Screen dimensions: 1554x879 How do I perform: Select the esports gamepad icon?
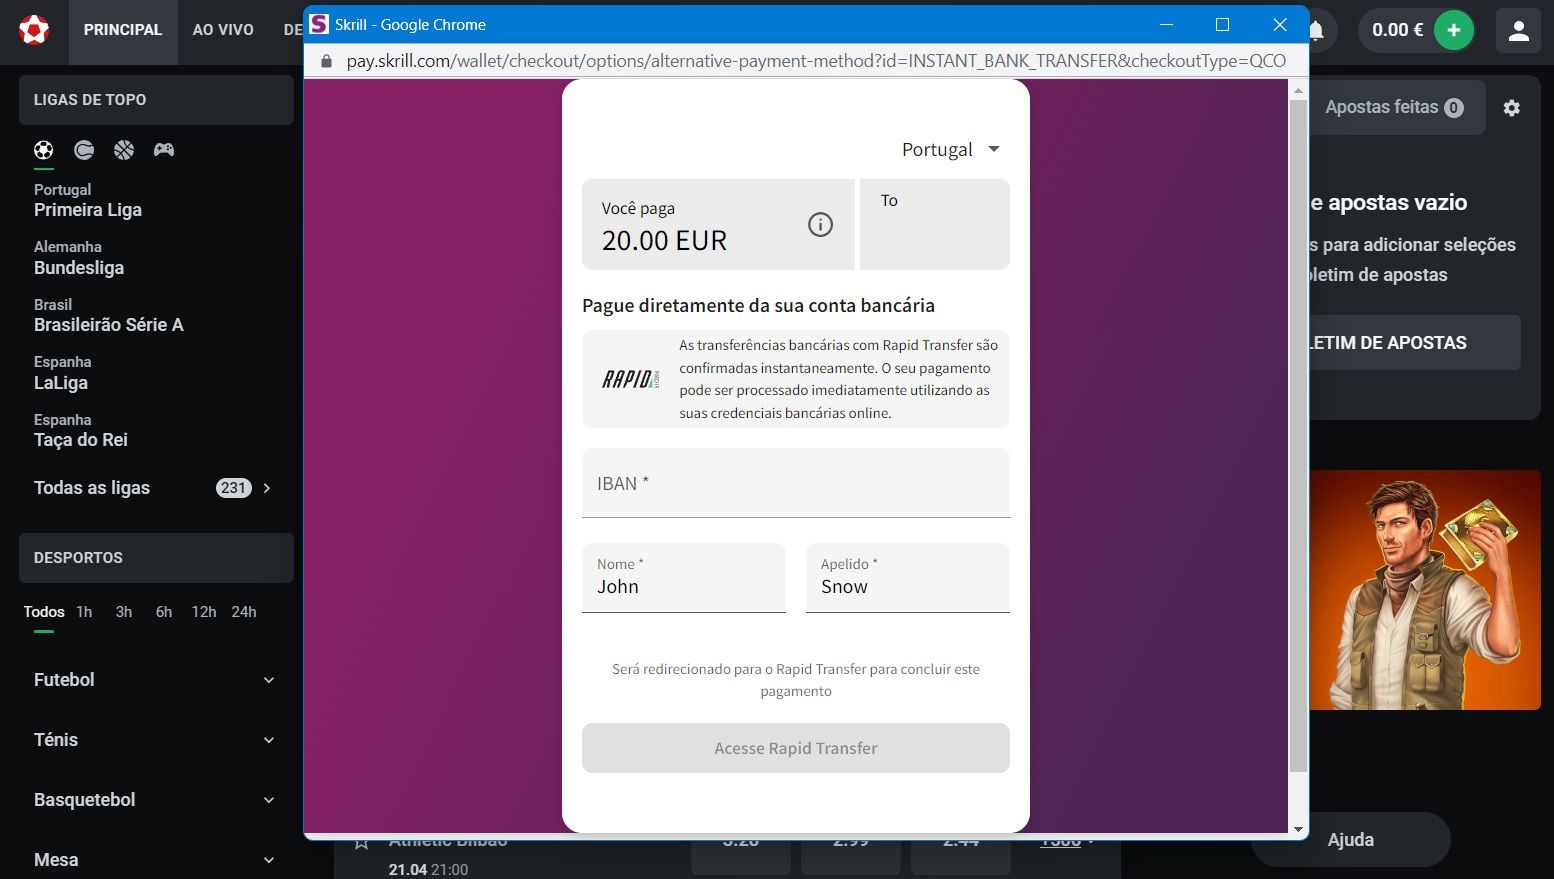164,150
